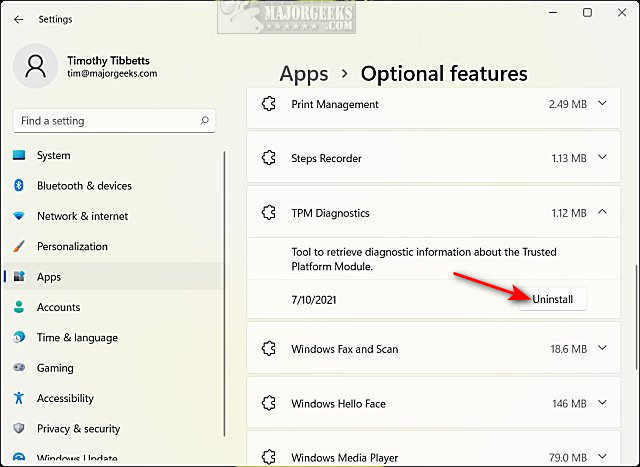Select Personalization in sidebar
This screenshot has height=467, width=640.
(x=113, y=246)
